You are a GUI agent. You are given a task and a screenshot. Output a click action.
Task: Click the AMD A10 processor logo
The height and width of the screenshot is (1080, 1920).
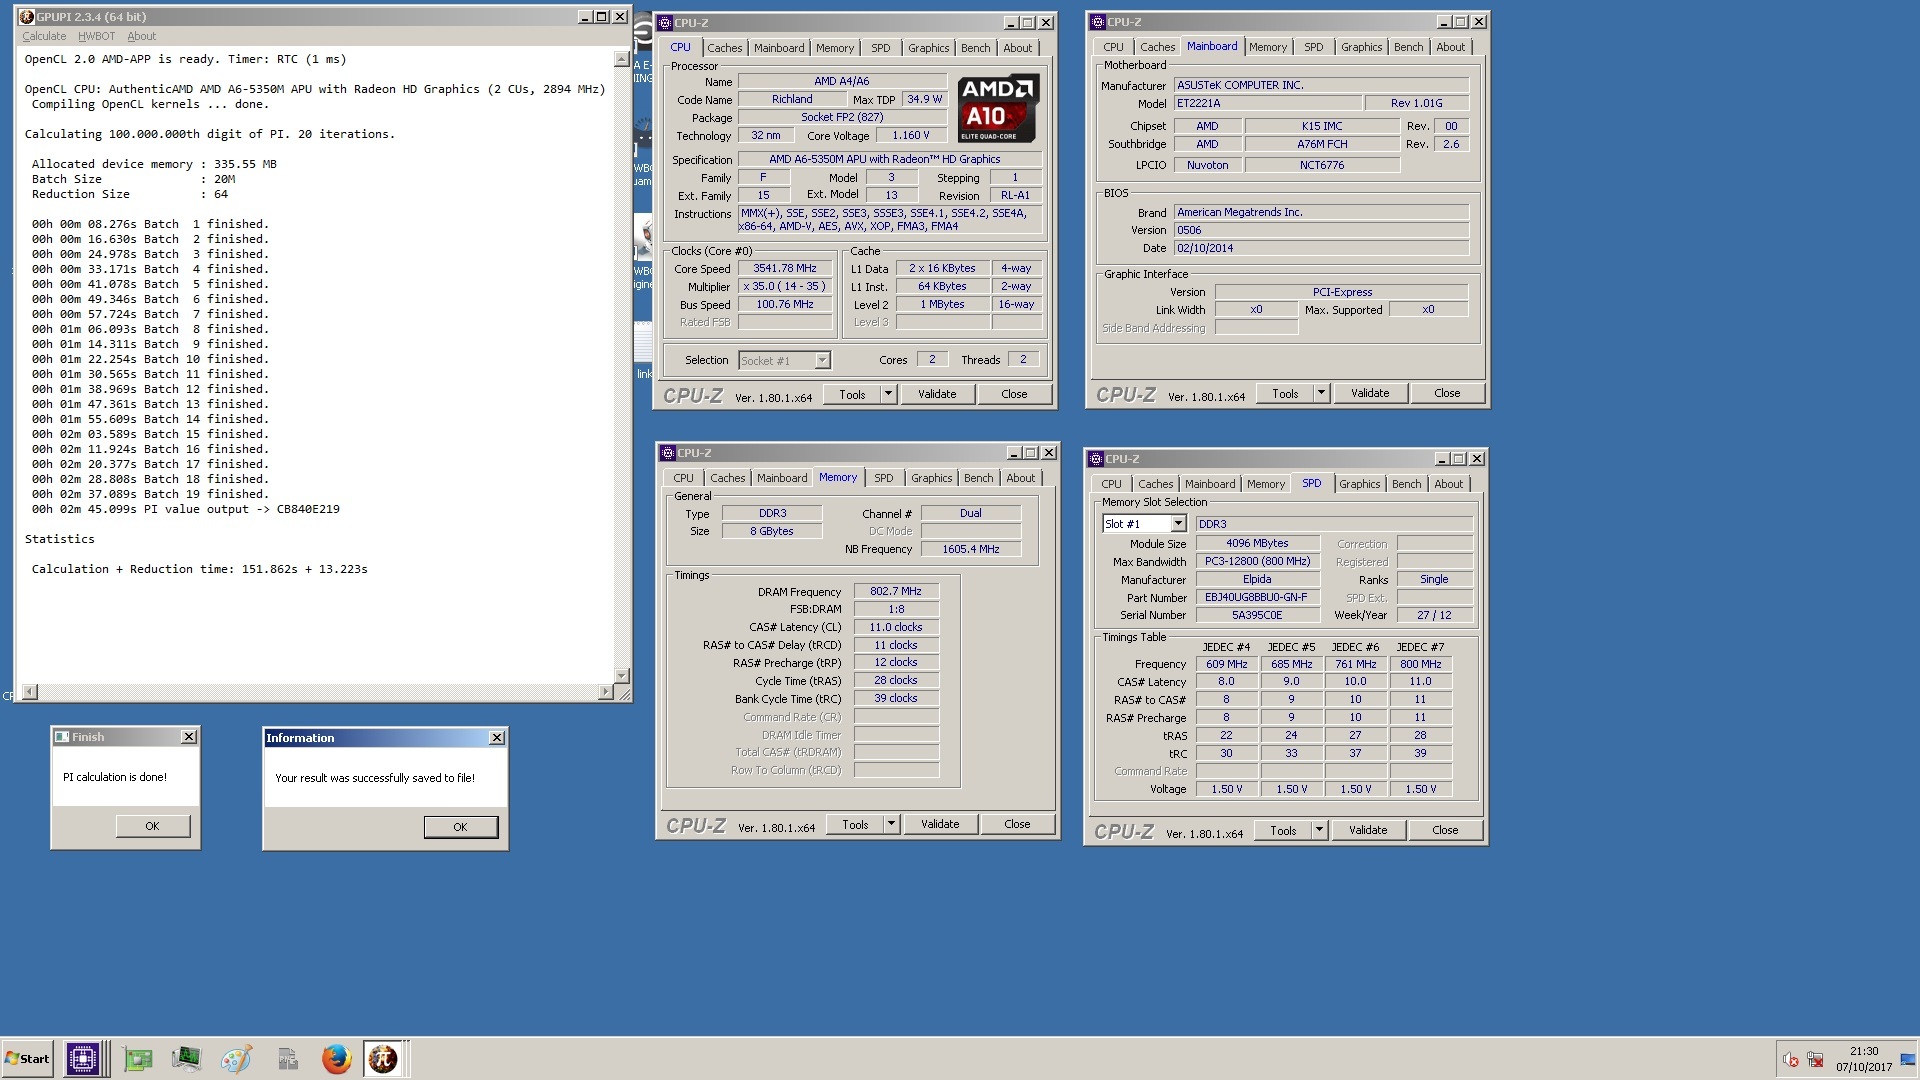click(x=998, y=108)
